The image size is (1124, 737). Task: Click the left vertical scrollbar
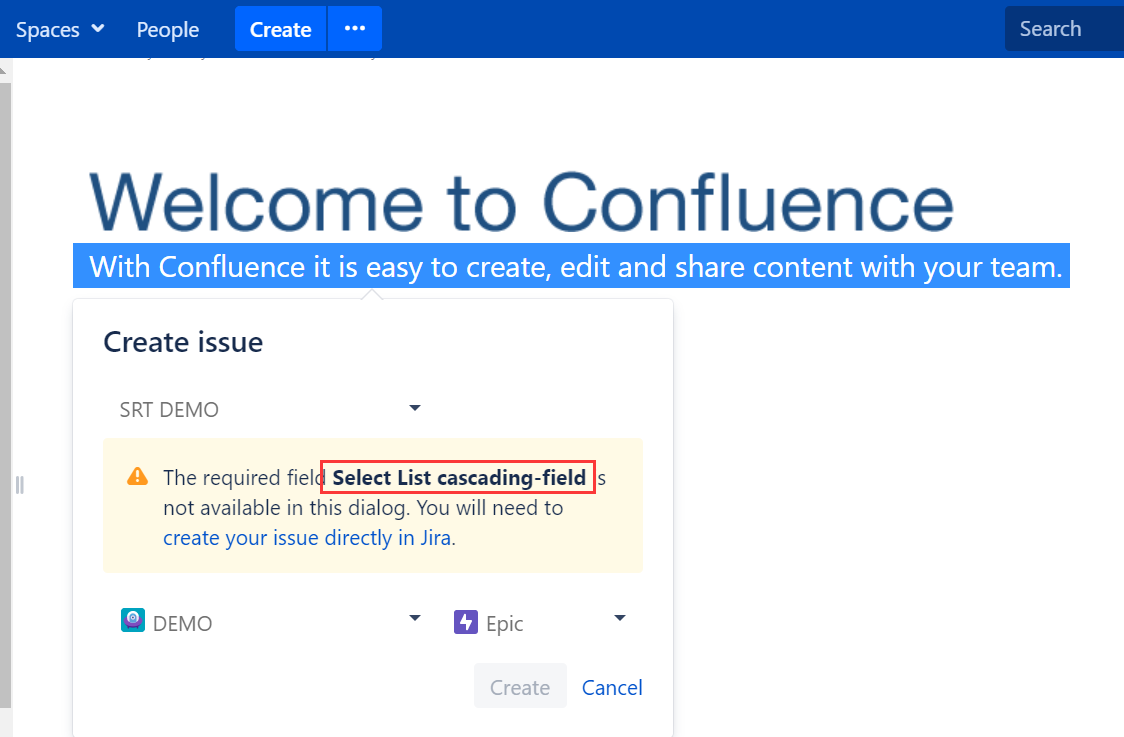5,394
